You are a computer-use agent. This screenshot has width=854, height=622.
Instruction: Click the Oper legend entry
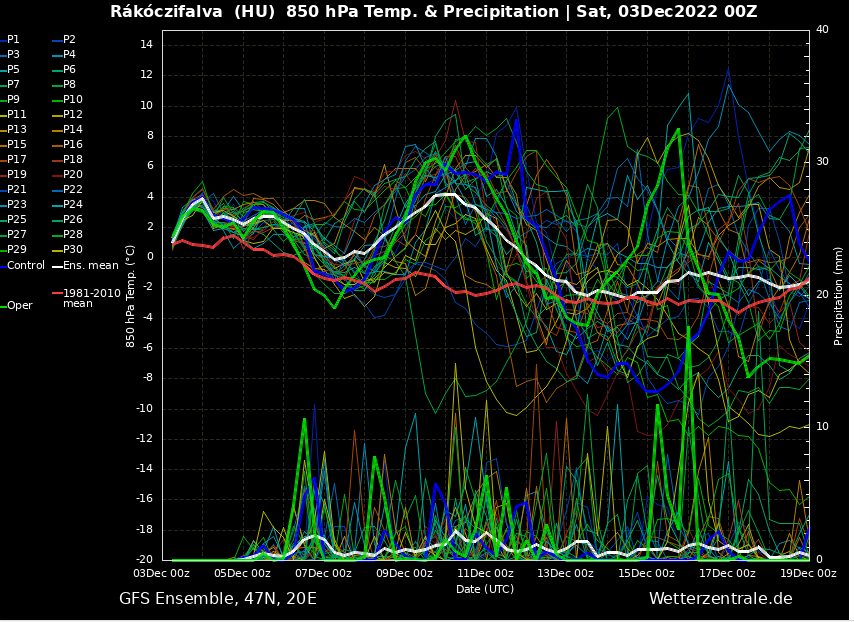20,306
